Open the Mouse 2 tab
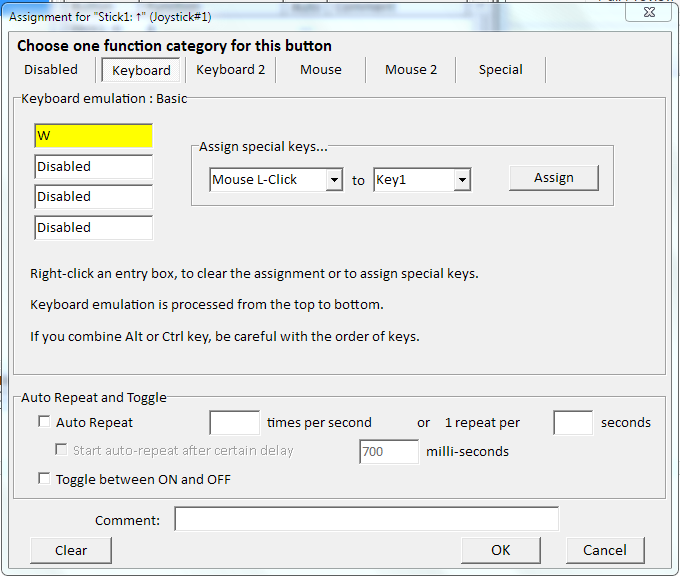This screenshot has height=577, width=680. tap(411, 70)
